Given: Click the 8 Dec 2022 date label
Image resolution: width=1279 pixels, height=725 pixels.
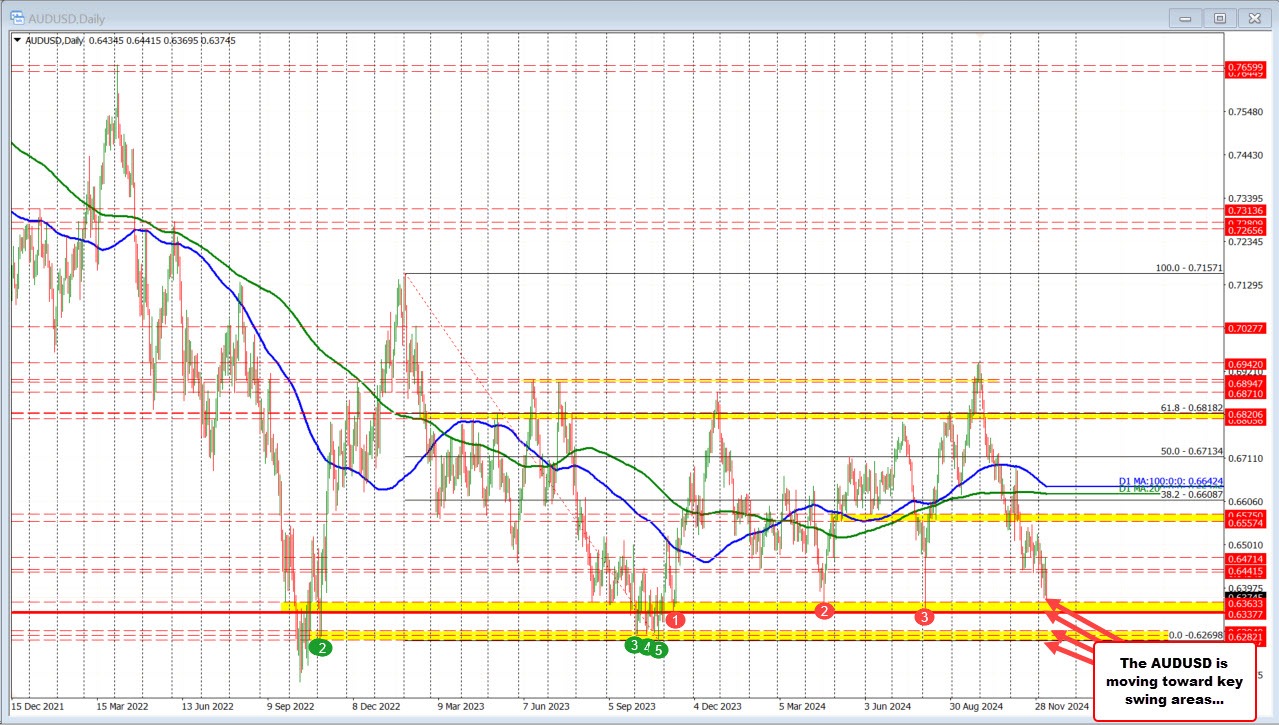Looking at the screenshot, I should tap(379, 705).
